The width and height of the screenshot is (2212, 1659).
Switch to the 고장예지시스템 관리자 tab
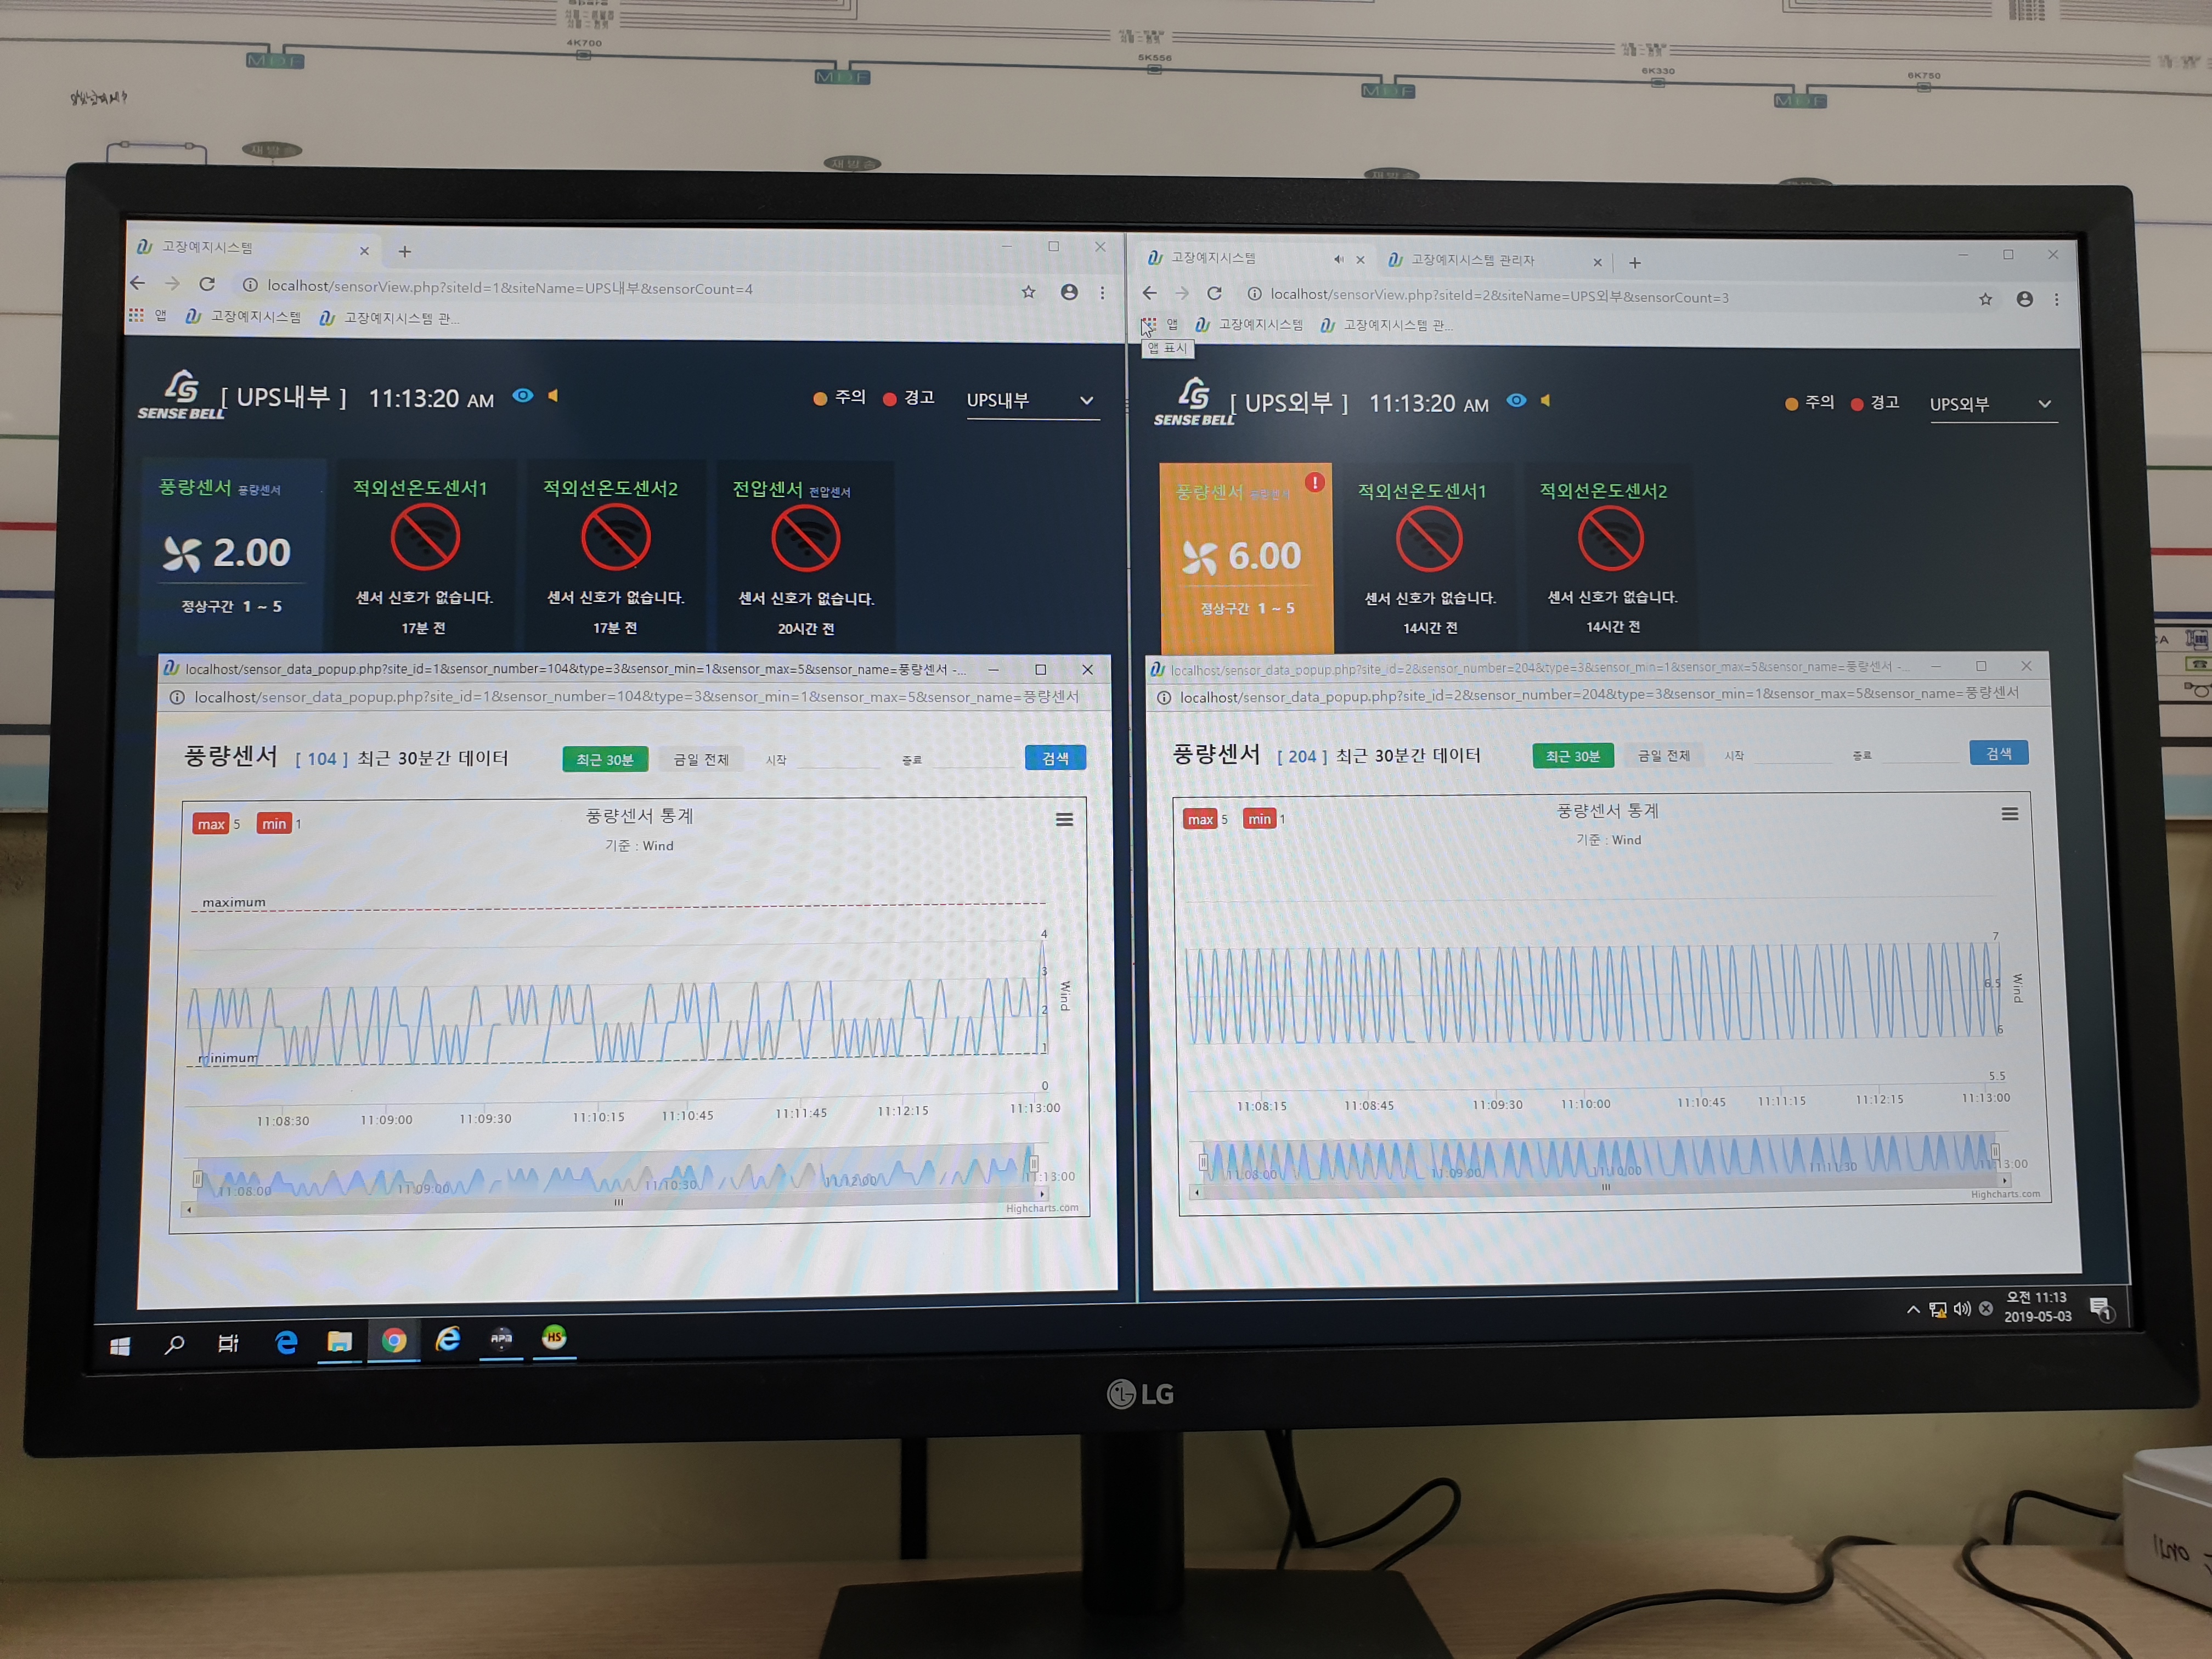[x=1472, y=260]
